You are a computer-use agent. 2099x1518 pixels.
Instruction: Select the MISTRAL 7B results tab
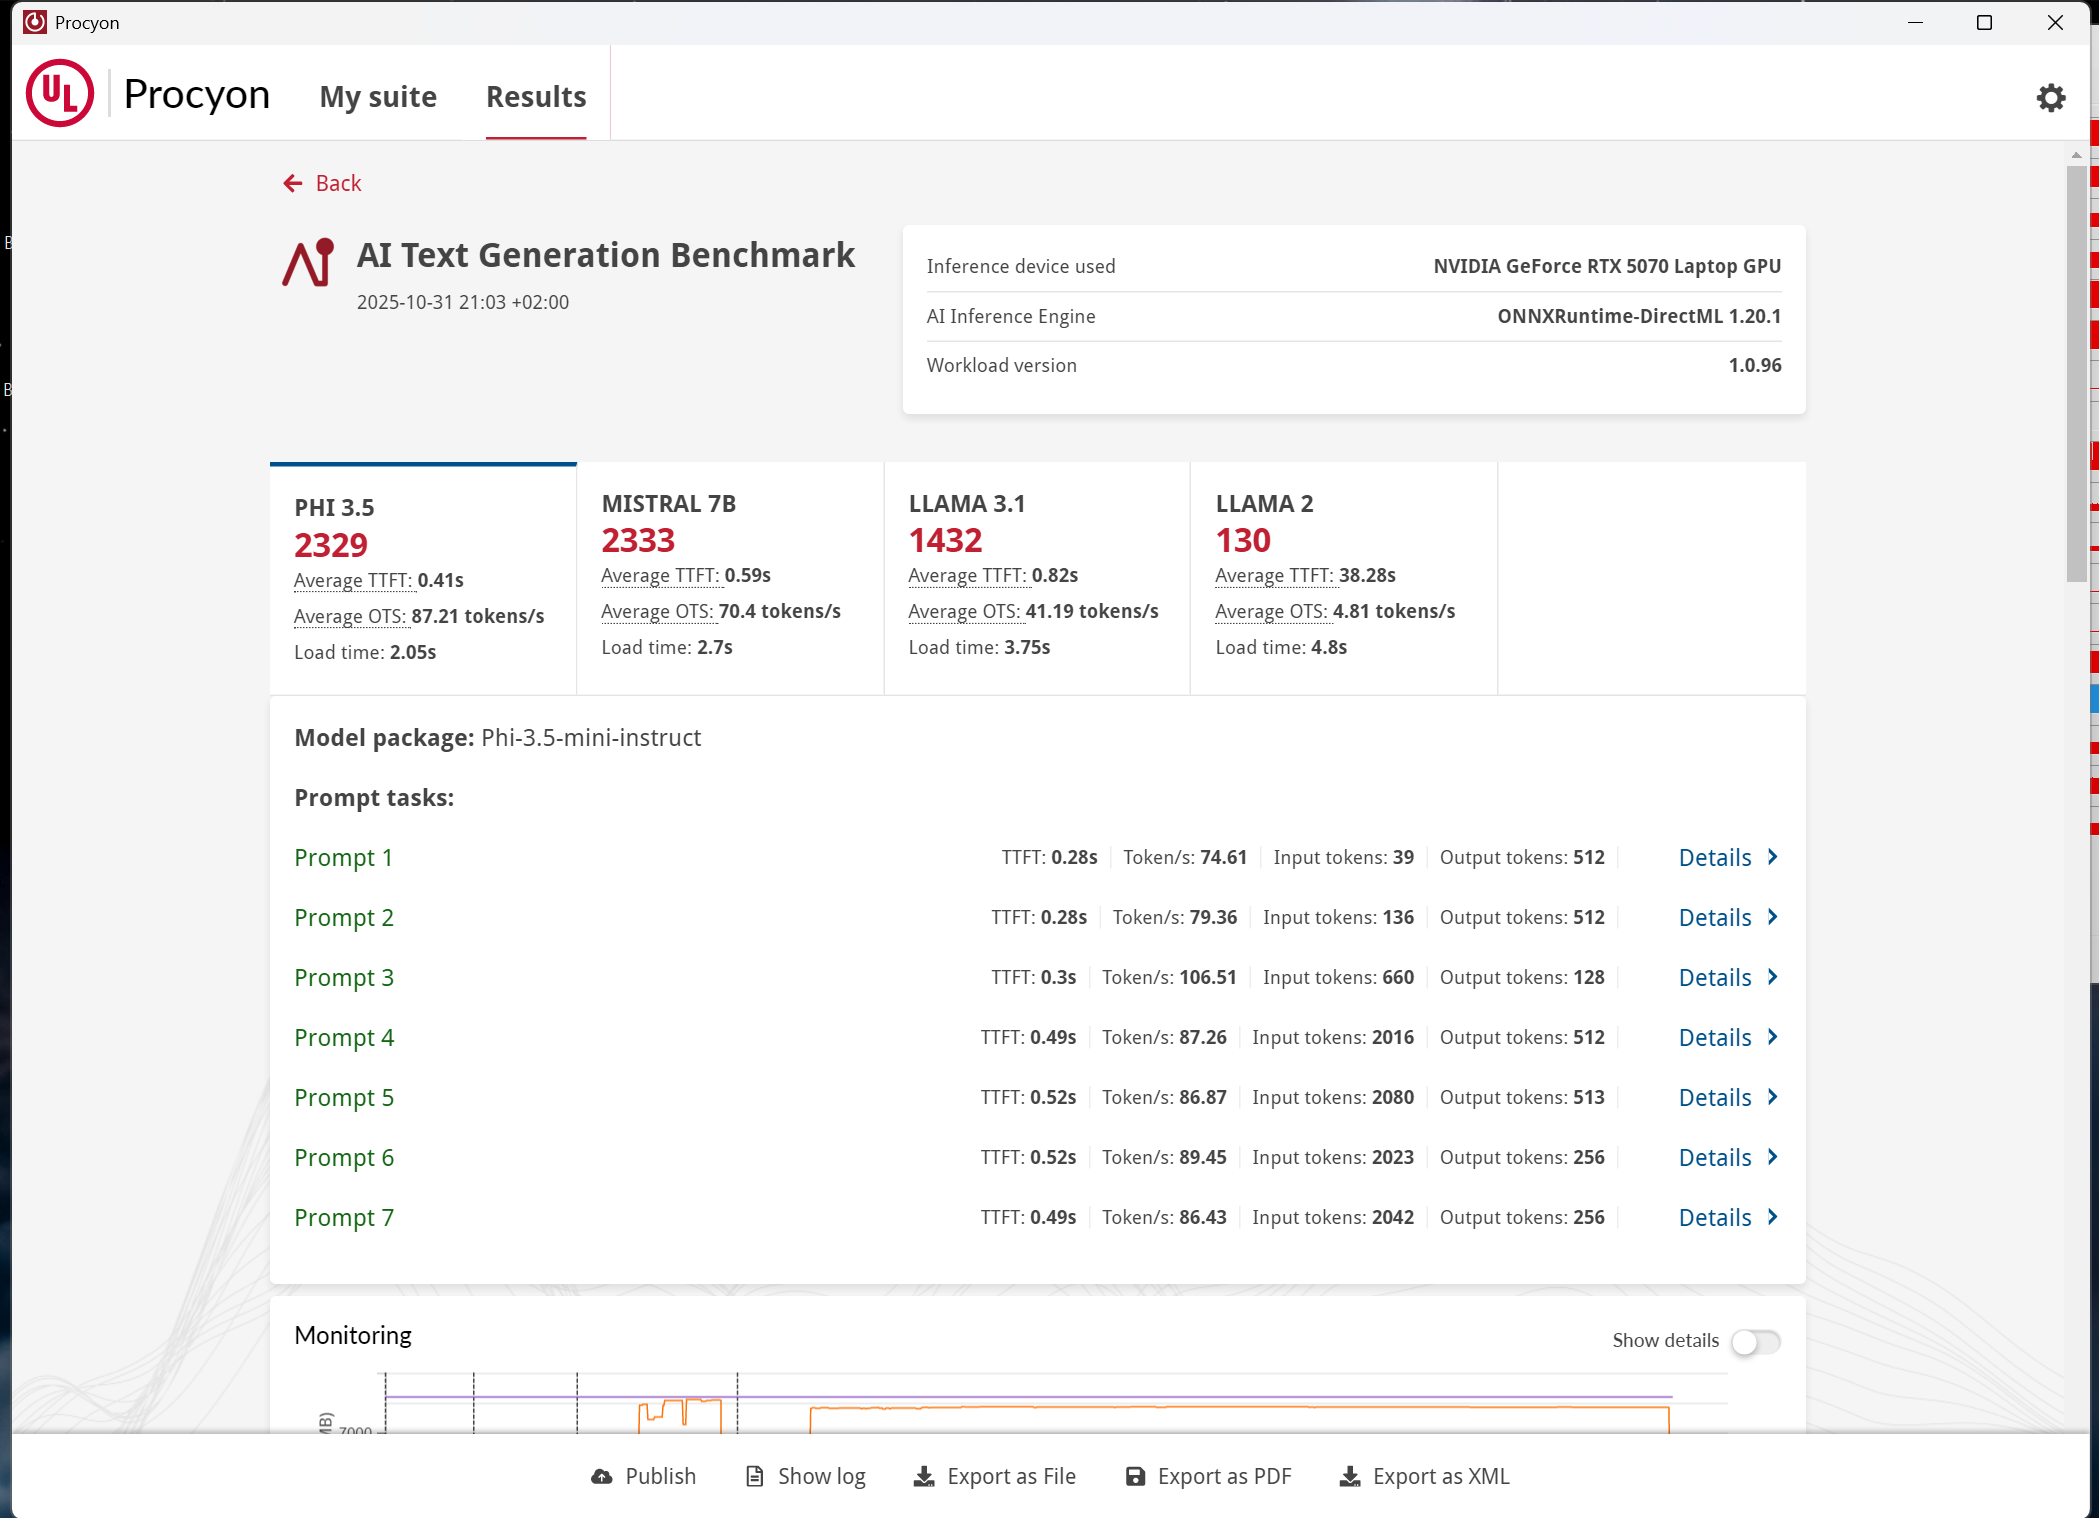(x=730, y=575)
